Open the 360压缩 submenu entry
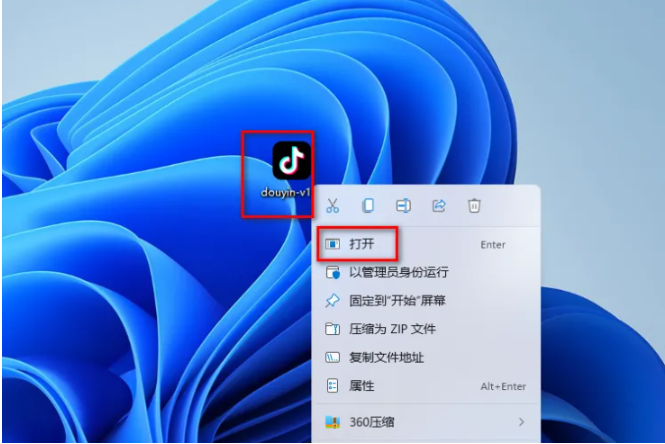 click(x=426, y=422)
